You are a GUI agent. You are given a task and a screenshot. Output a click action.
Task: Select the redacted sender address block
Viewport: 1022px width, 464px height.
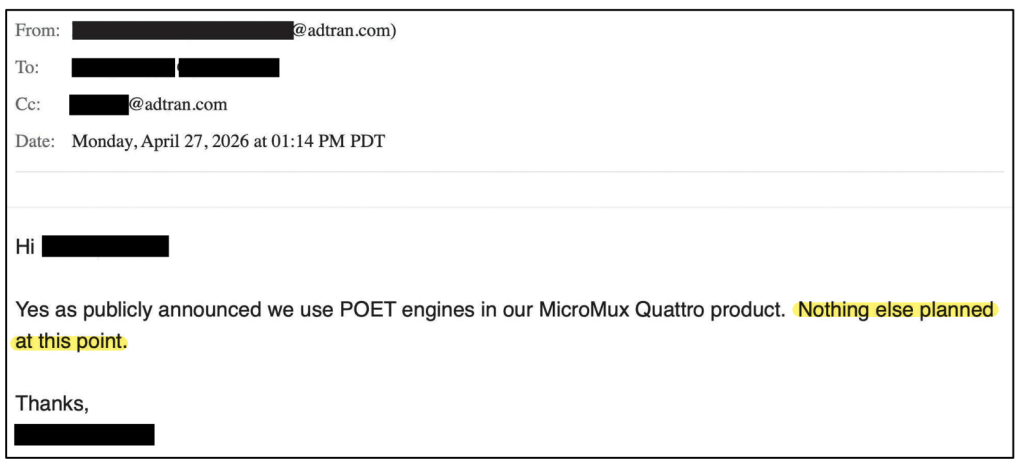pyautogui.click(x=182, y=31)
